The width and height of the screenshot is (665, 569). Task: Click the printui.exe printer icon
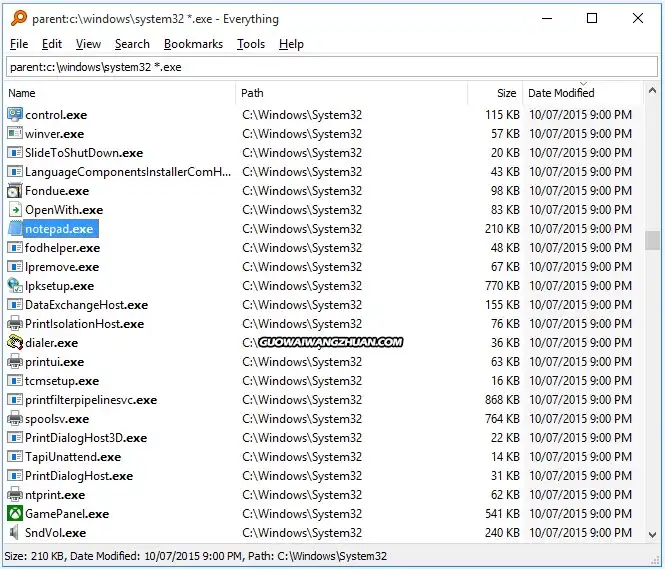click(15, 362)
